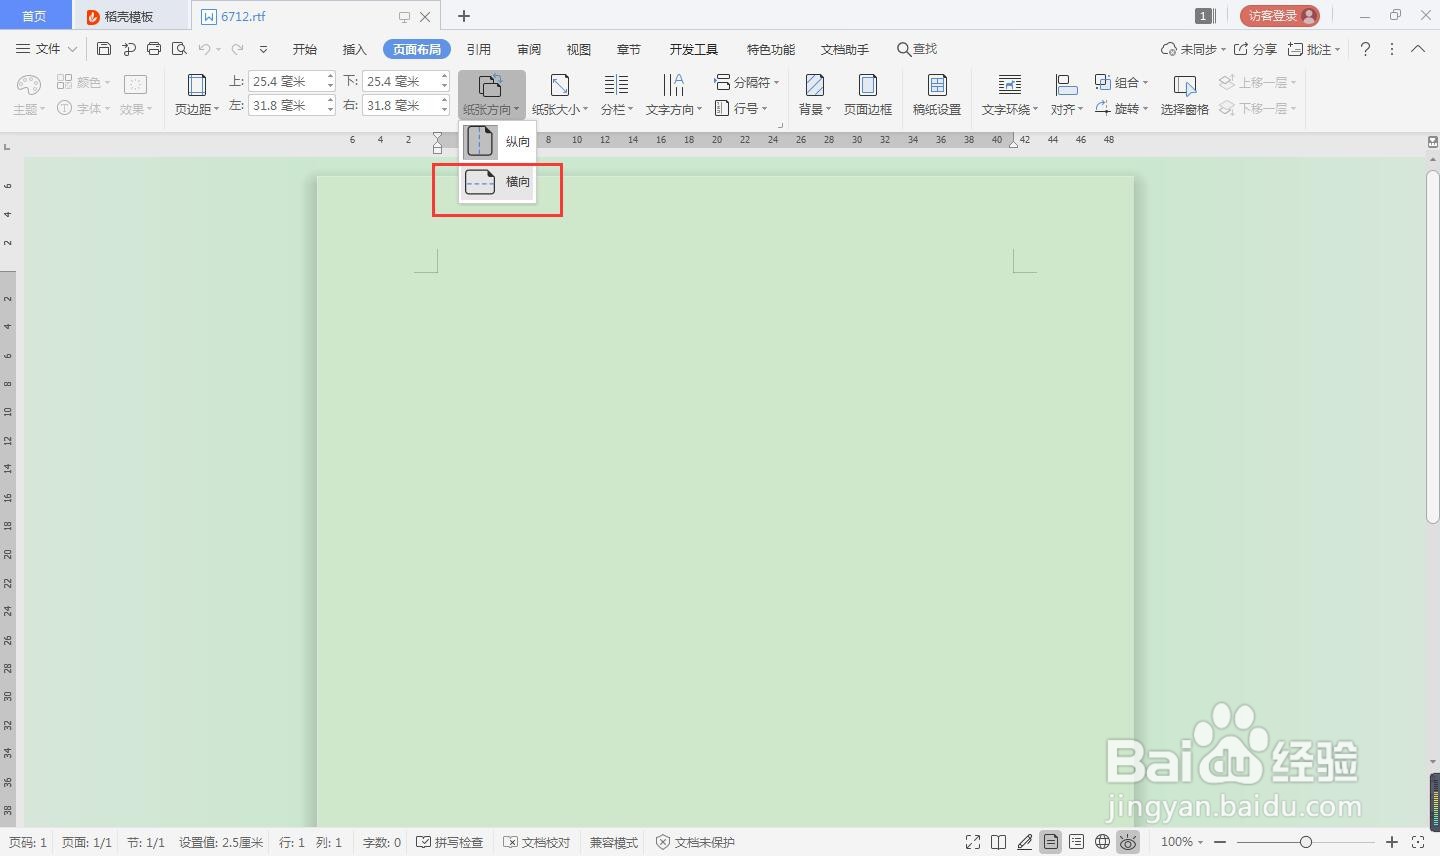Select 纵向 portrait orientation from dropdown
This screenshot has height=856, width=1440.
pyautogui.click(x=497, y=141)
